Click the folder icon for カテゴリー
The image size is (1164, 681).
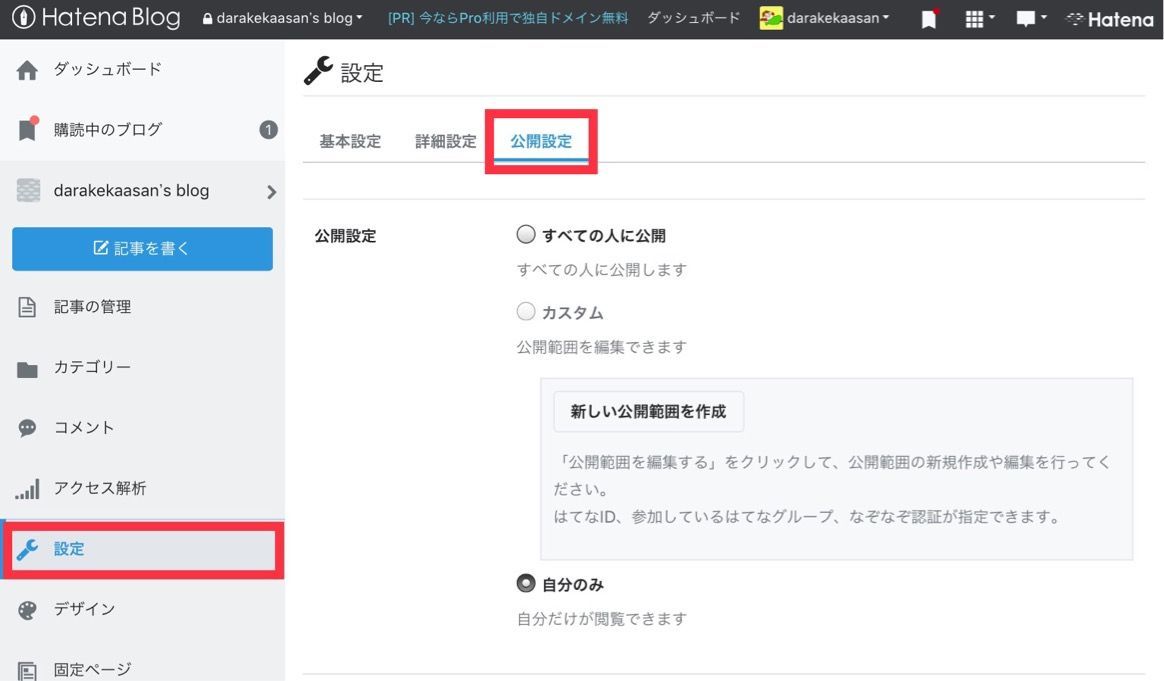(x=27, y=368)
